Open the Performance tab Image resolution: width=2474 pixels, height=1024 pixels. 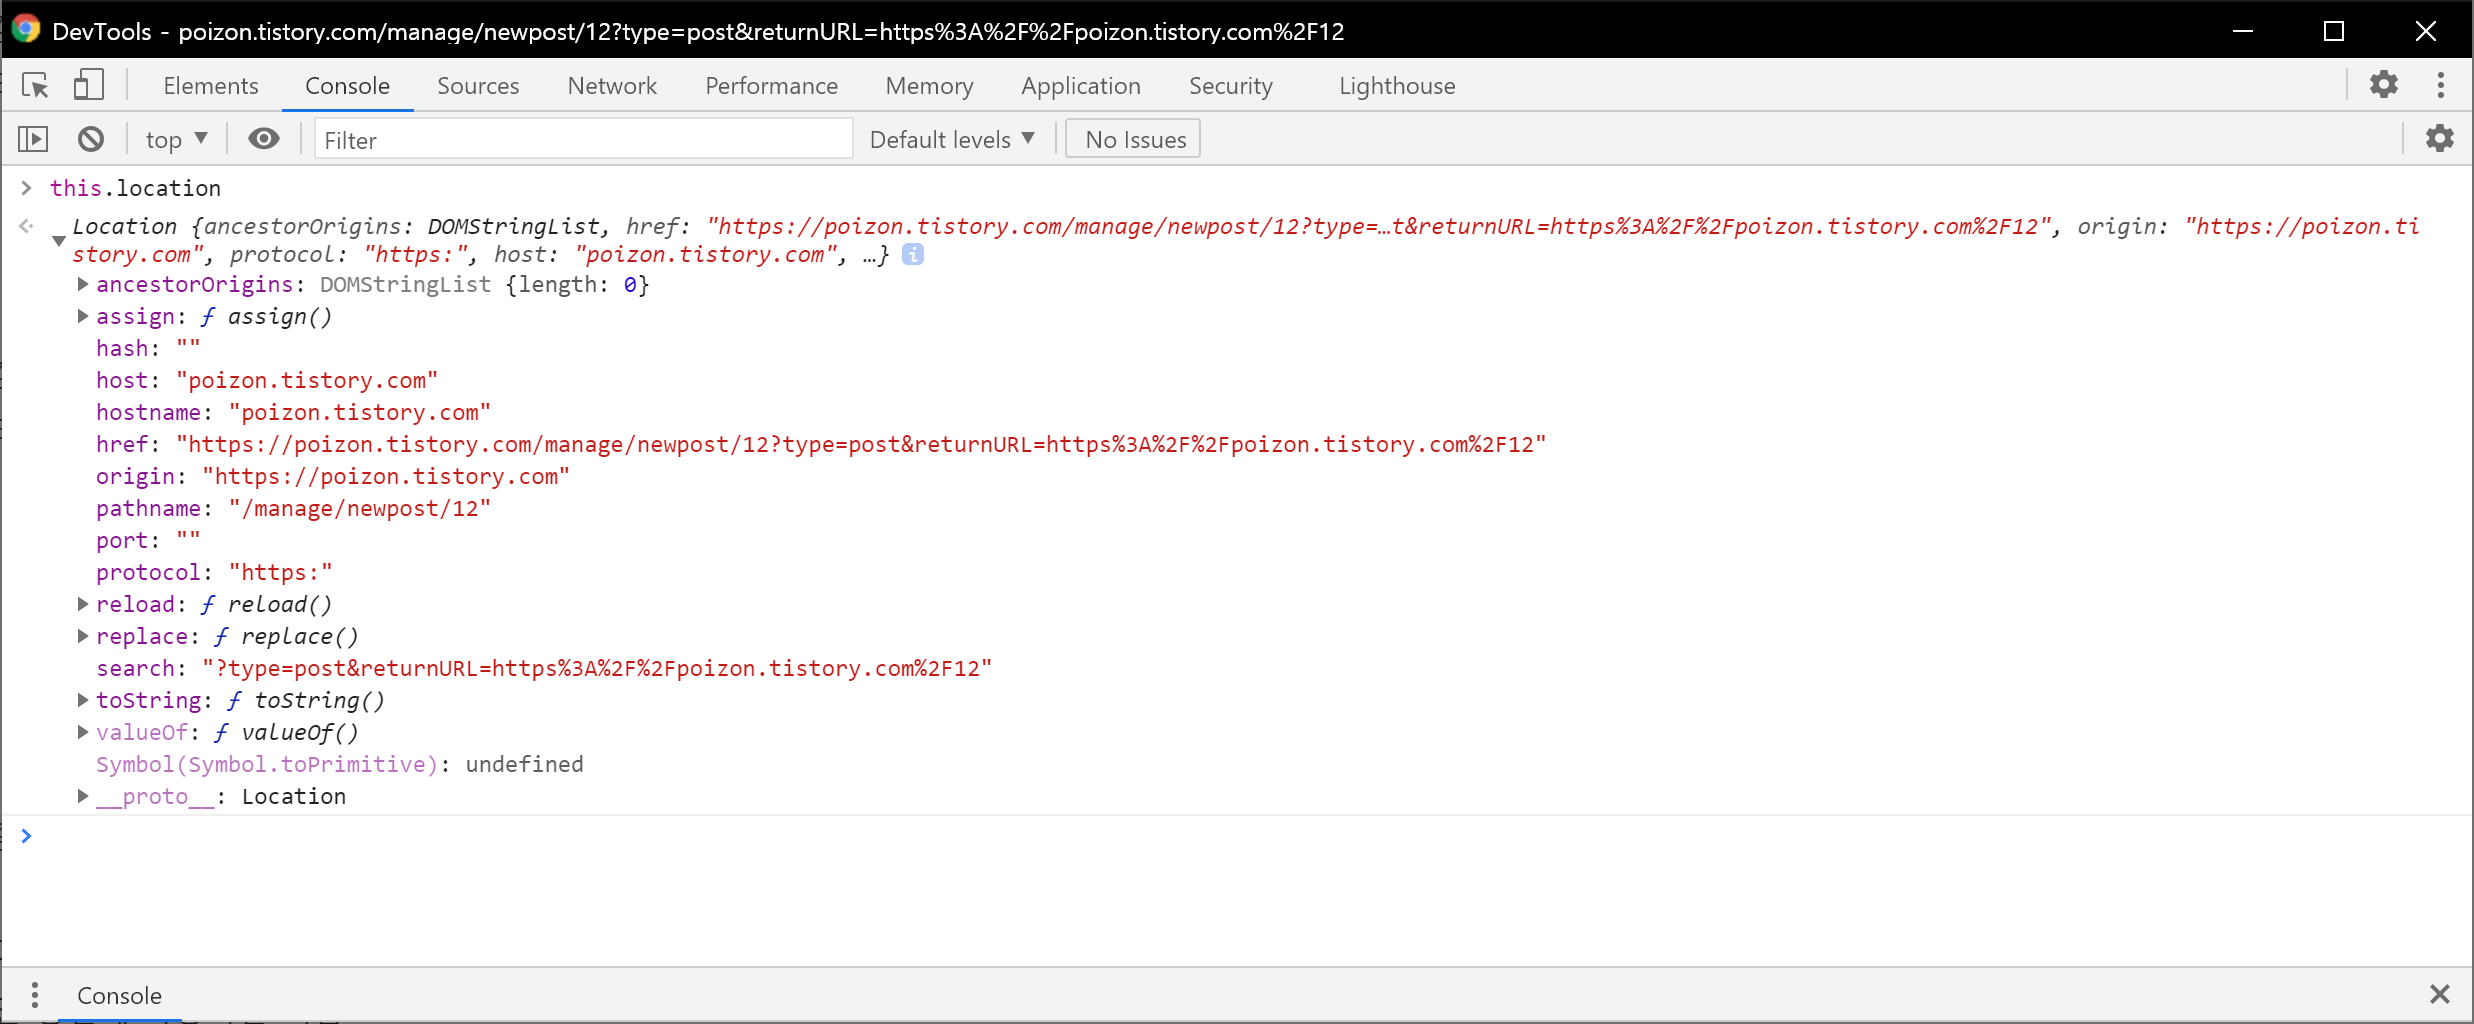tap(771, 86)
